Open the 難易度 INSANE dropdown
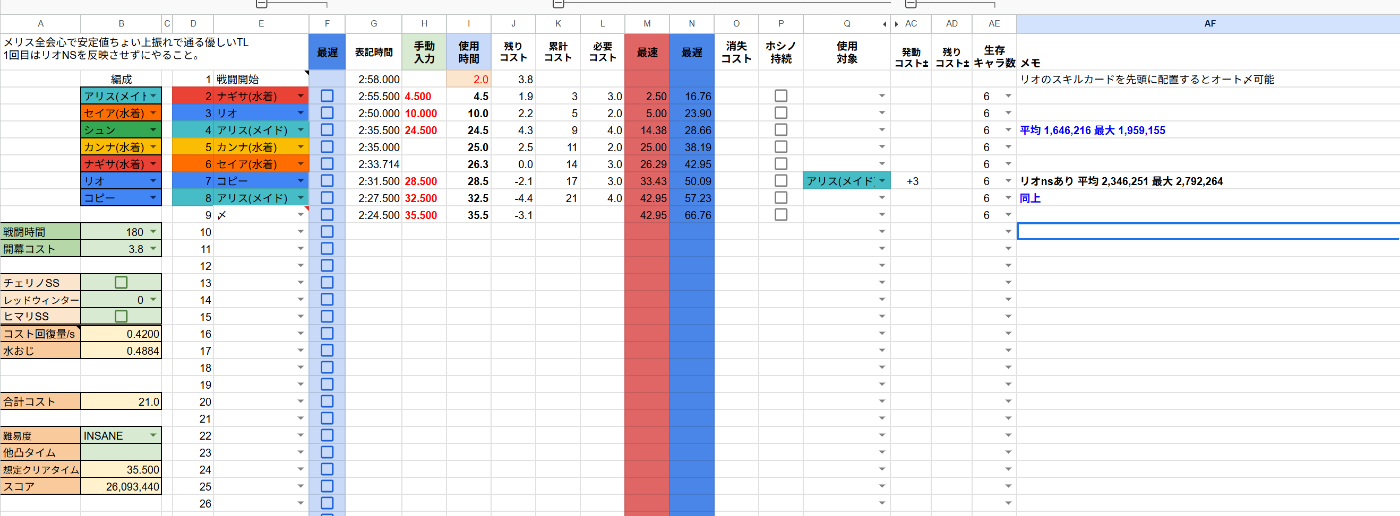1400x516 pixels. (x=152, y=436)
